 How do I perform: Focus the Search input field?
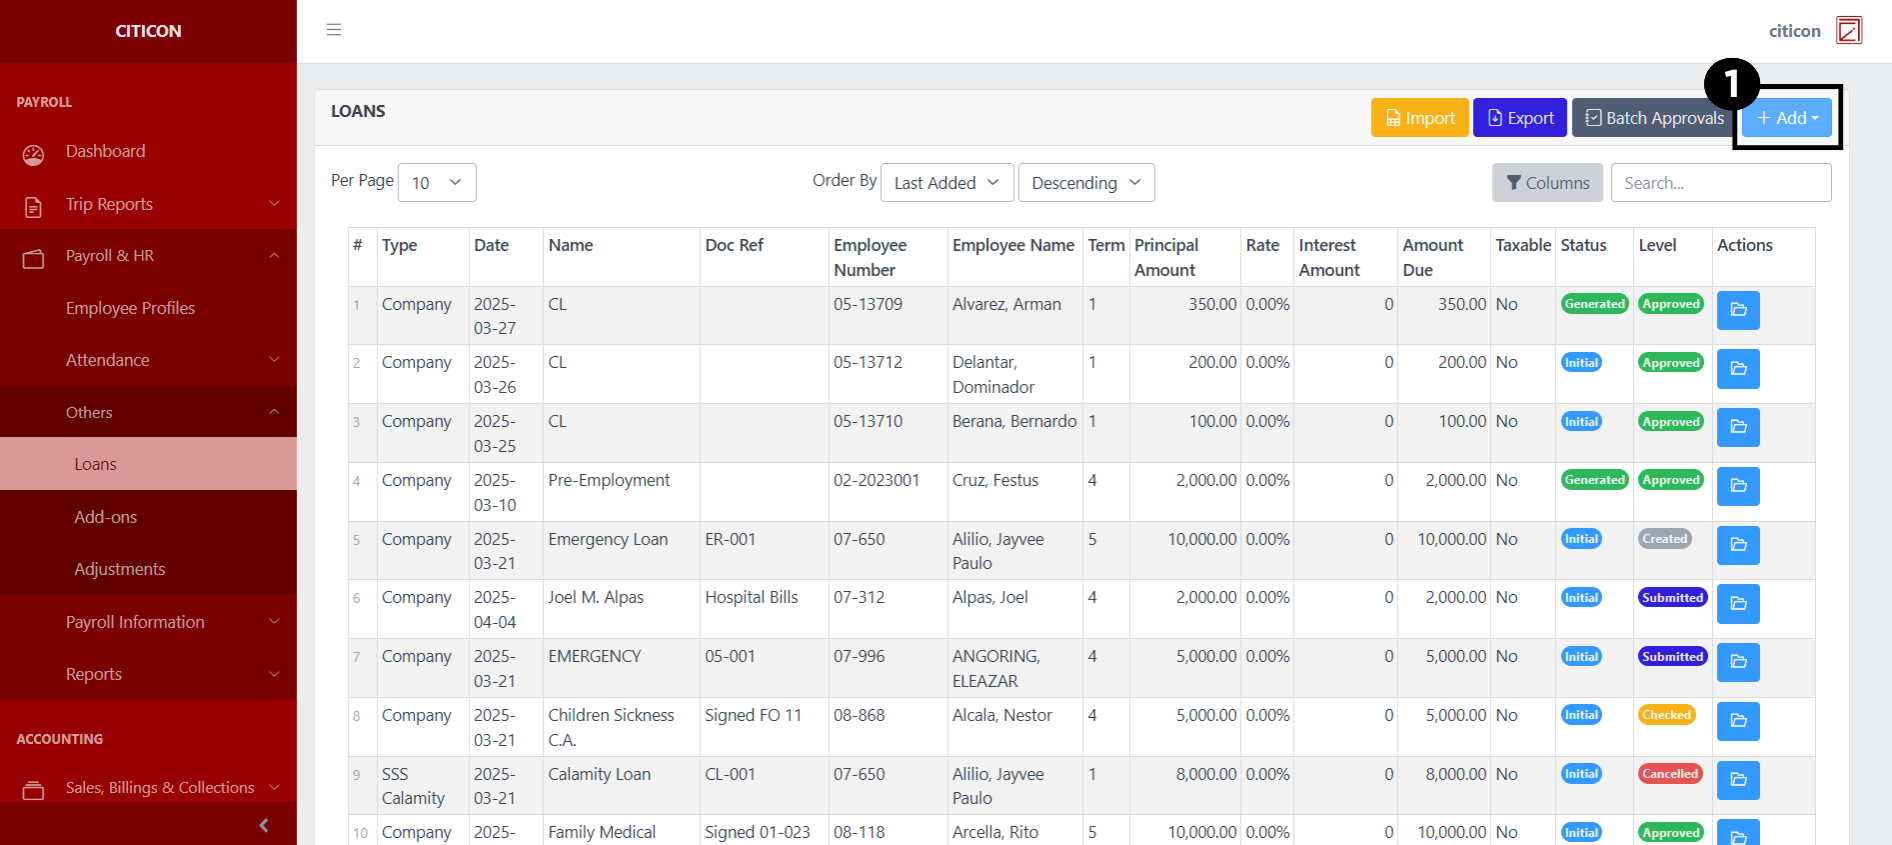pyautogui.click(x=1720, y=183)
